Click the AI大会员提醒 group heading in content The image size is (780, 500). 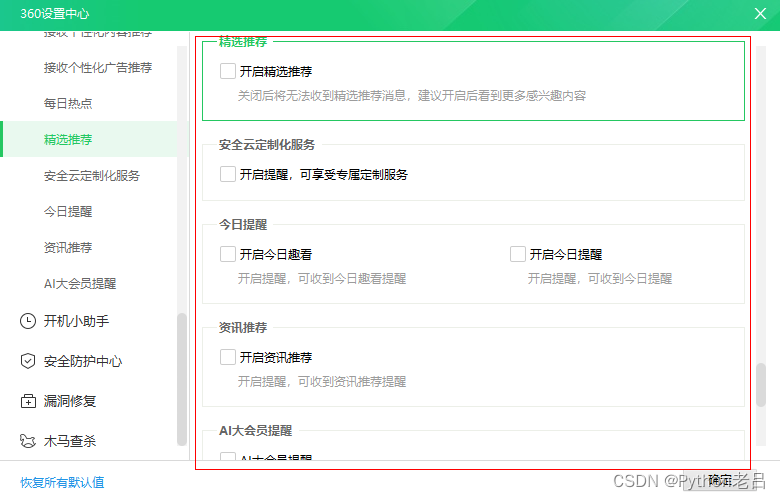pyautogui.click(x=255, y=430)
